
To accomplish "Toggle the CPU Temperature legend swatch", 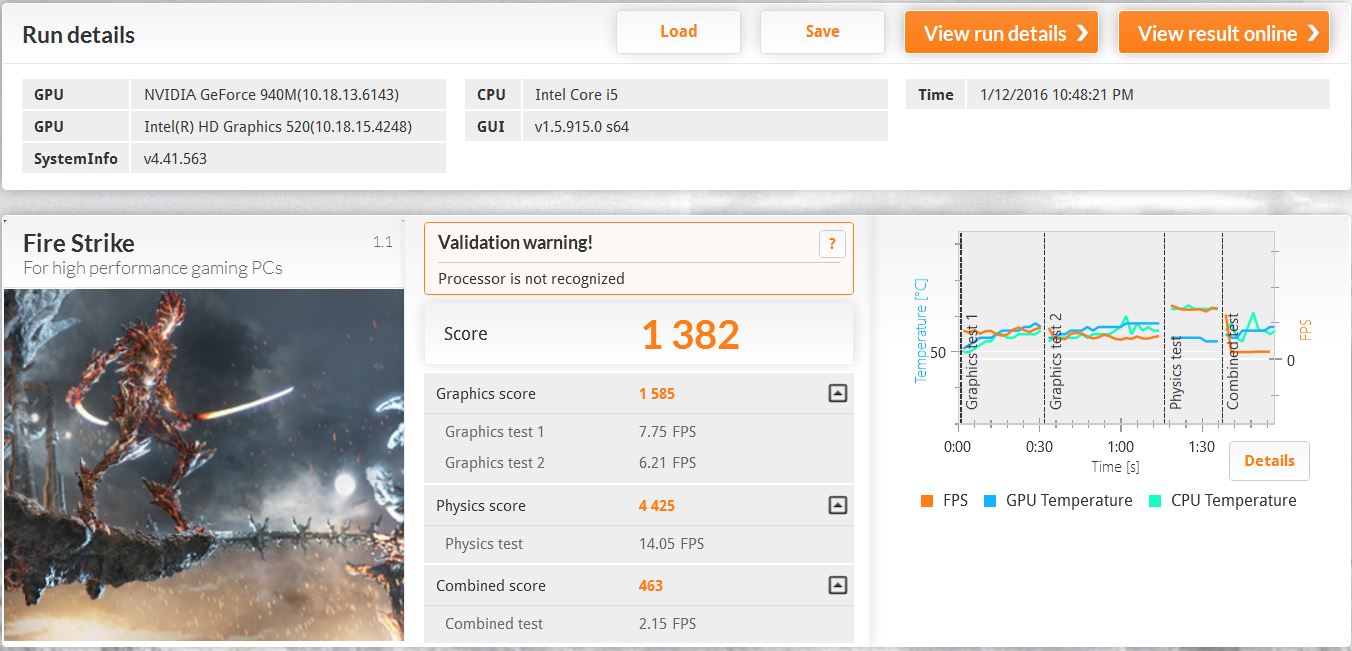I will coord(1156,501).
